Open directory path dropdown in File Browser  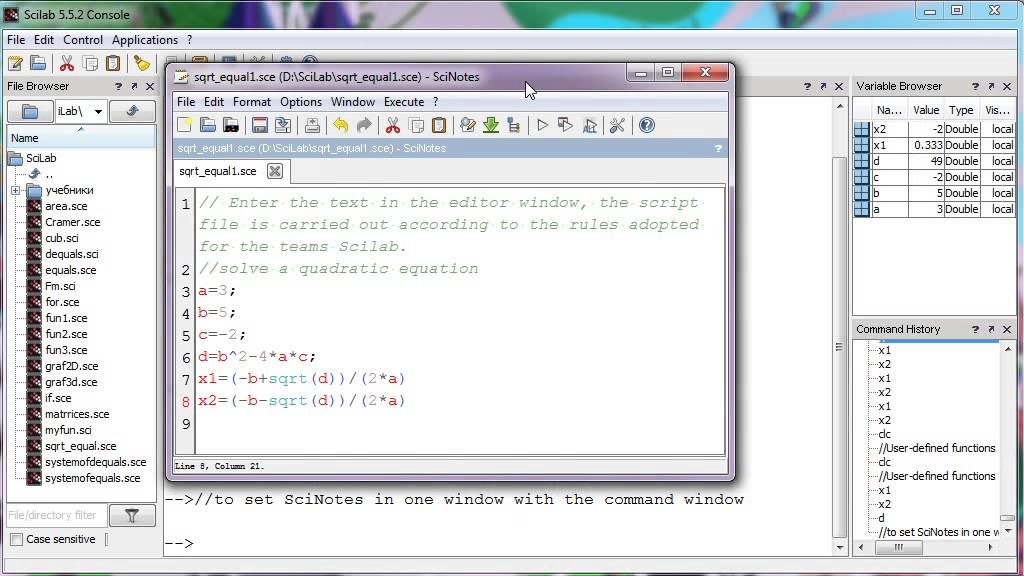coord(98,112)
